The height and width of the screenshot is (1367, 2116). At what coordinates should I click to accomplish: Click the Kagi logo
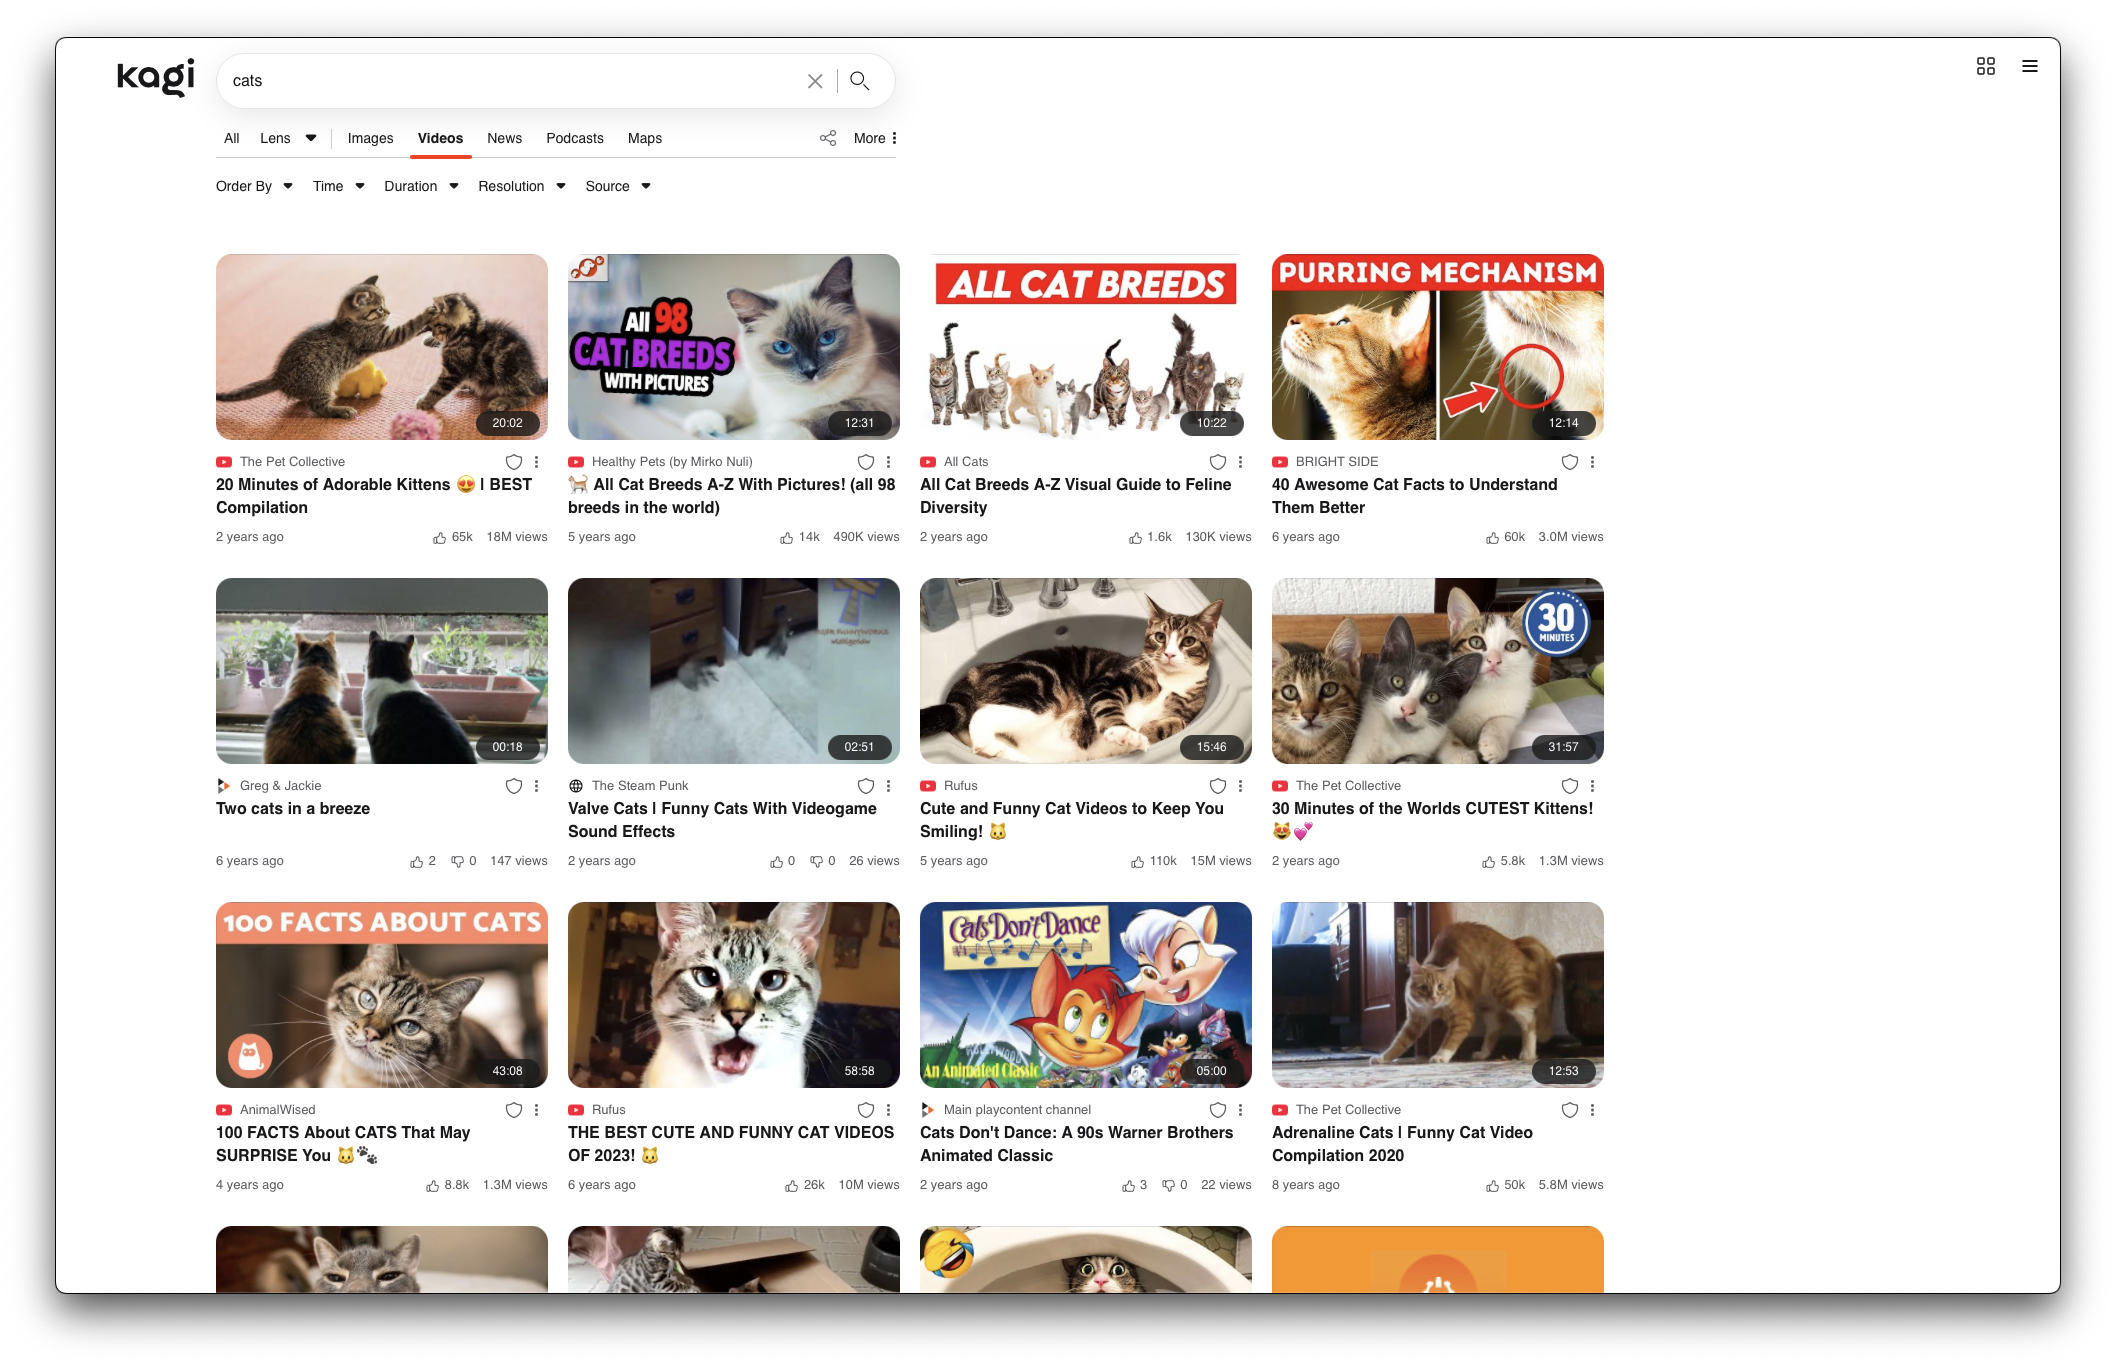[x=156, y=77]
